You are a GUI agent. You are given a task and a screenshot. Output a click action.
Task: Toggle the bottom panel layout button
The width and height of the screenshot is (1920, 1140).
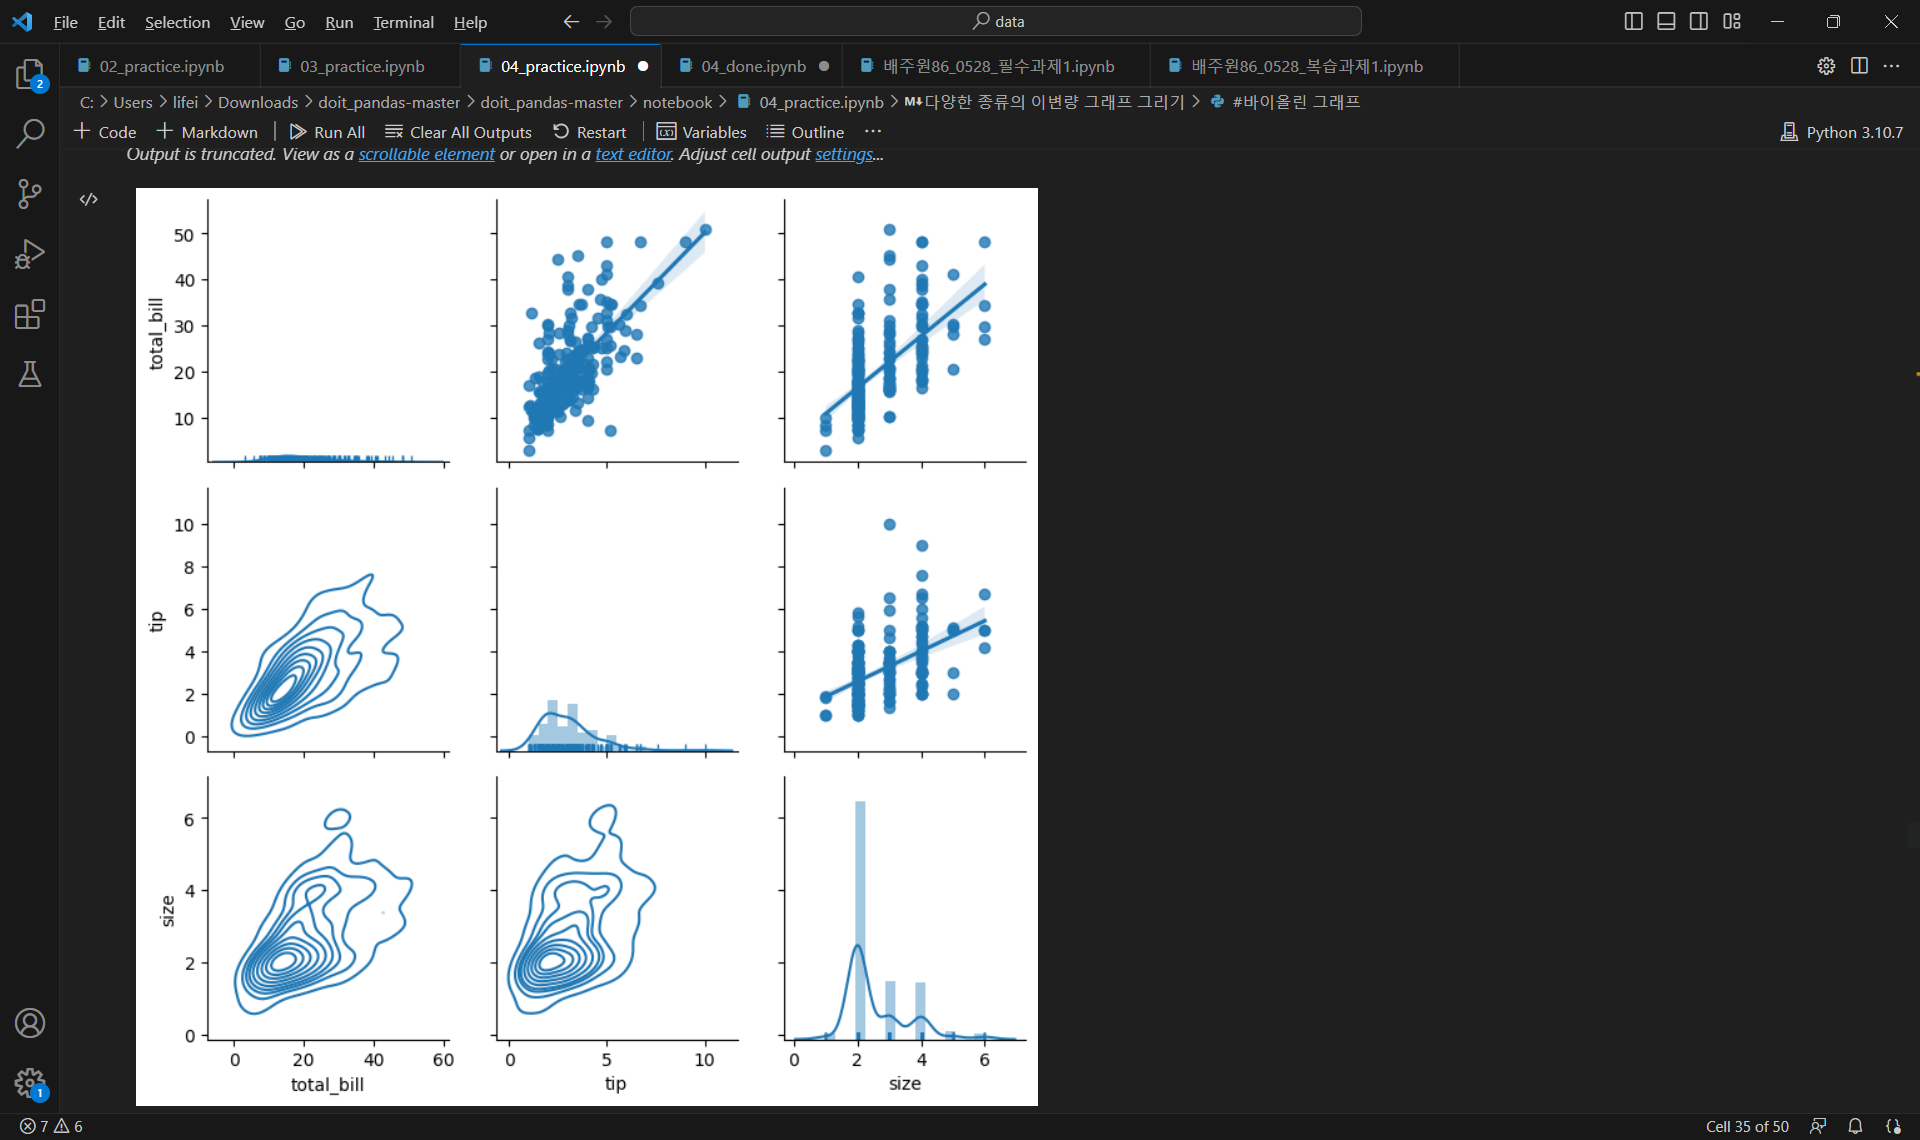click(1666, 21)
